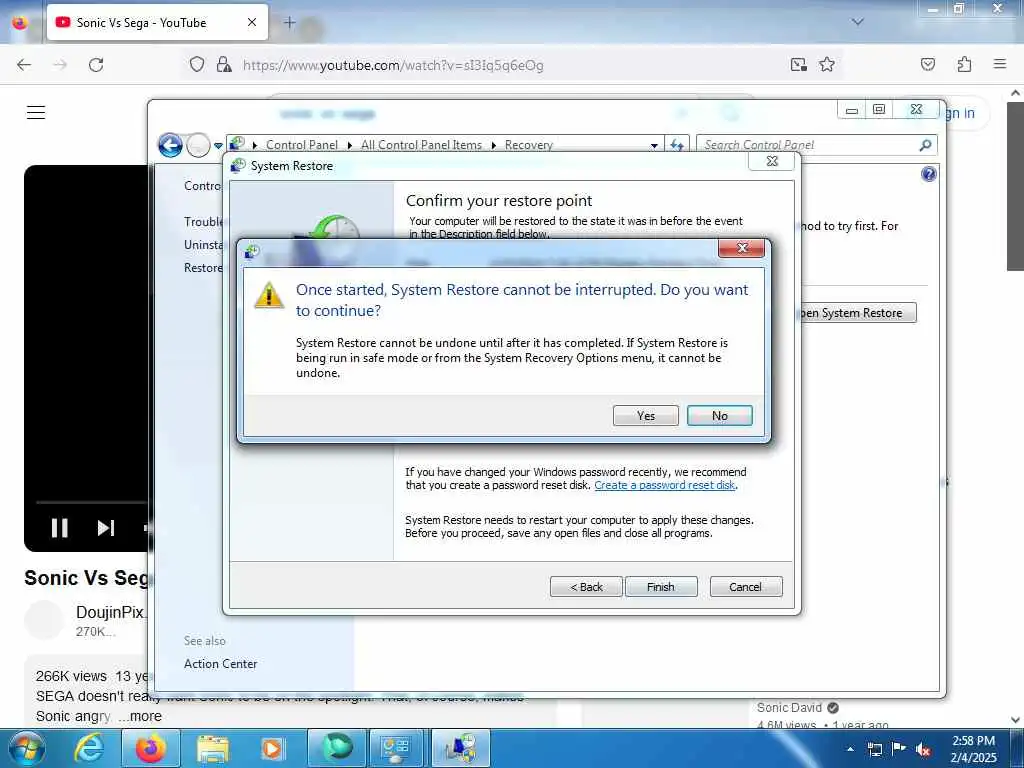Screen dimensions: 1024x768
Task: Click the Back button in System Restore
Action: 586,586
